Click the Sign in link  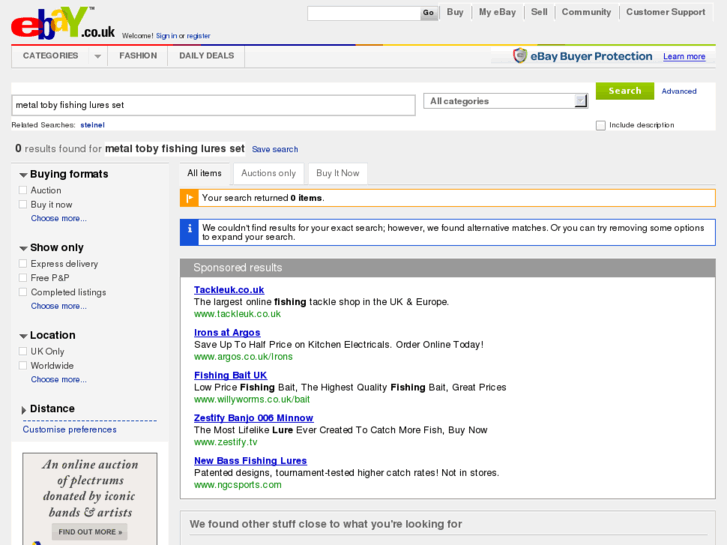pyautogui.click(x=166, y=36)
